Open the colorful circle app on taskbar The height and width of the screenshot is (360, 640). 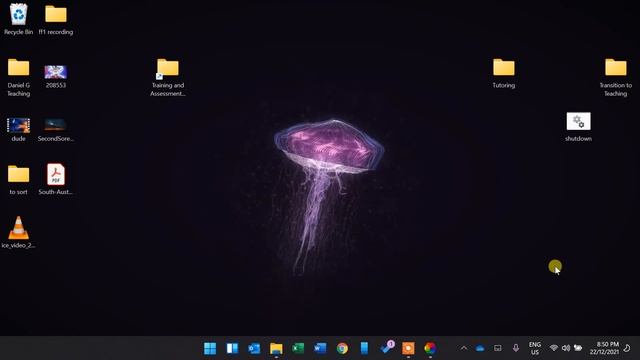pyautogui.click(x=430, y=348)
